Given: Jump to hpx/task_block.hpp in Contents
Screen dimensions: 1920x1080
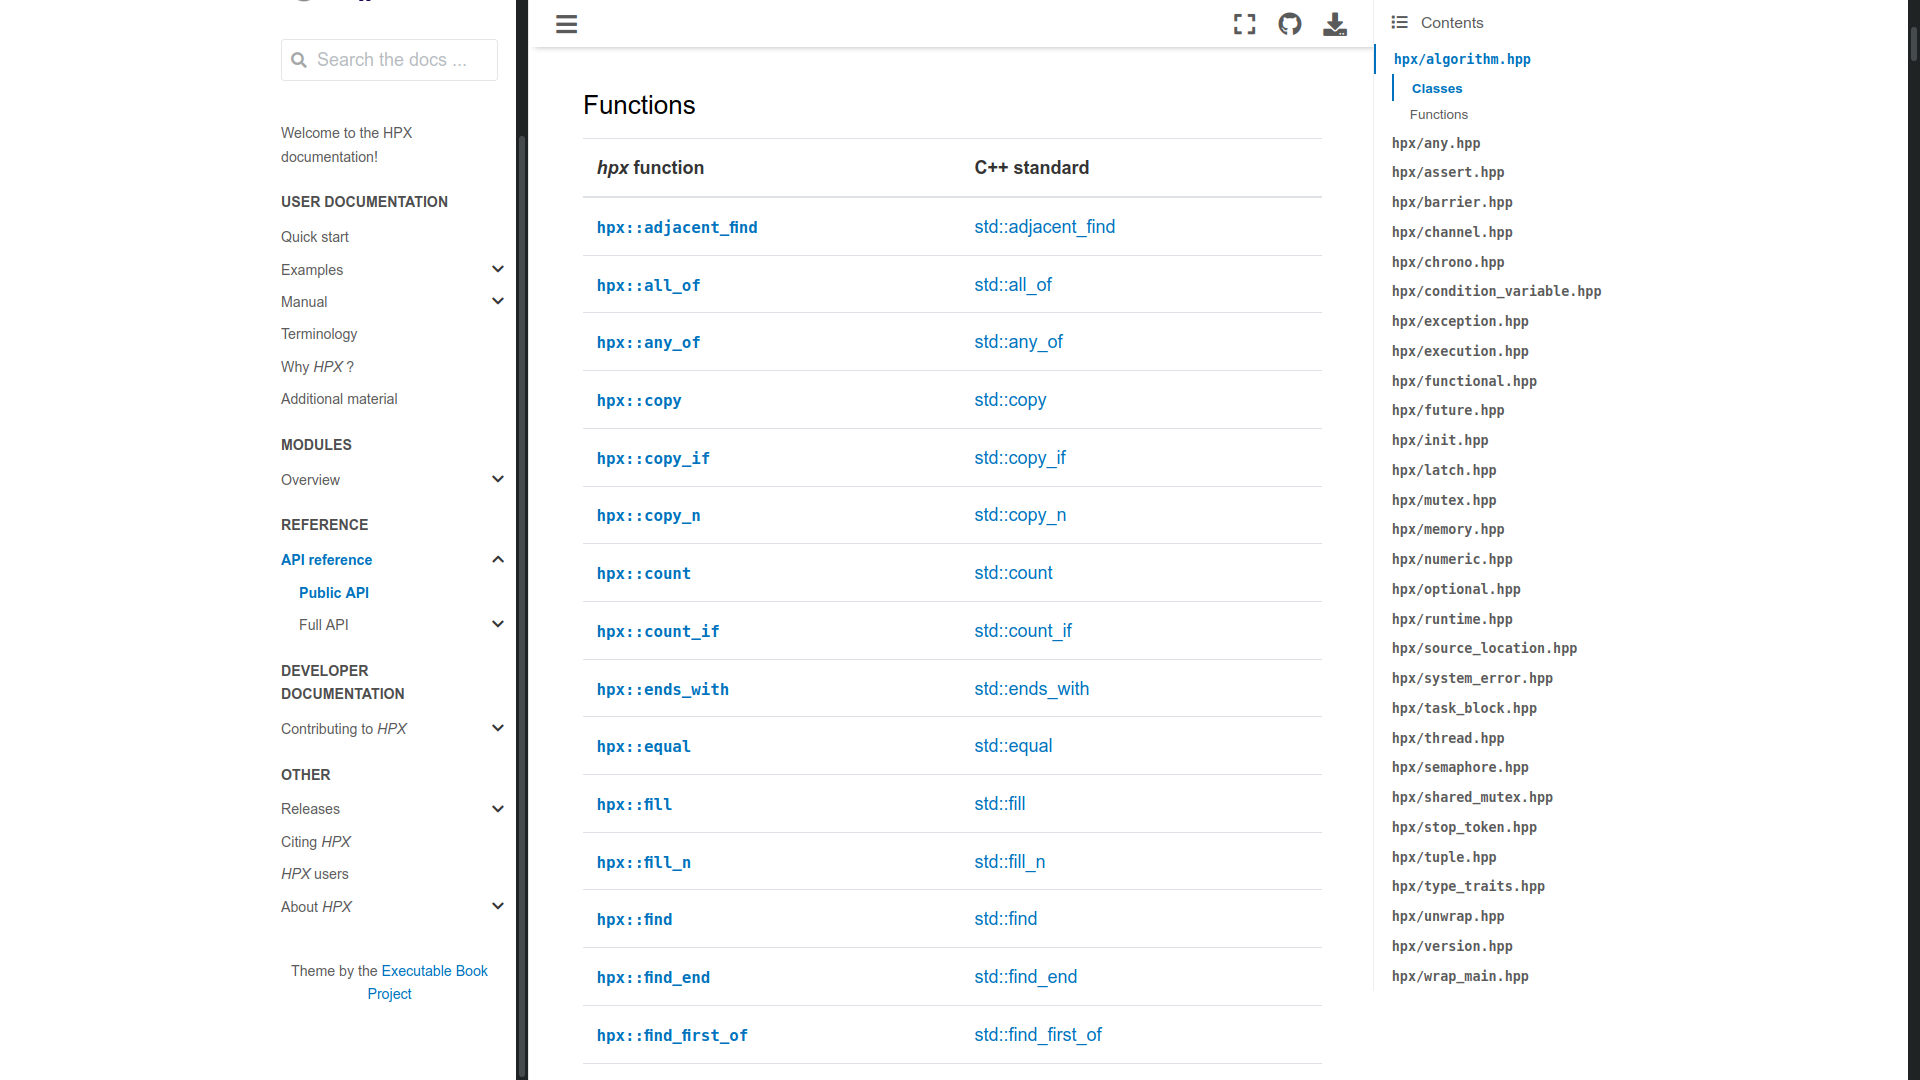Looking at the screenshot, I should (1464, 708).
